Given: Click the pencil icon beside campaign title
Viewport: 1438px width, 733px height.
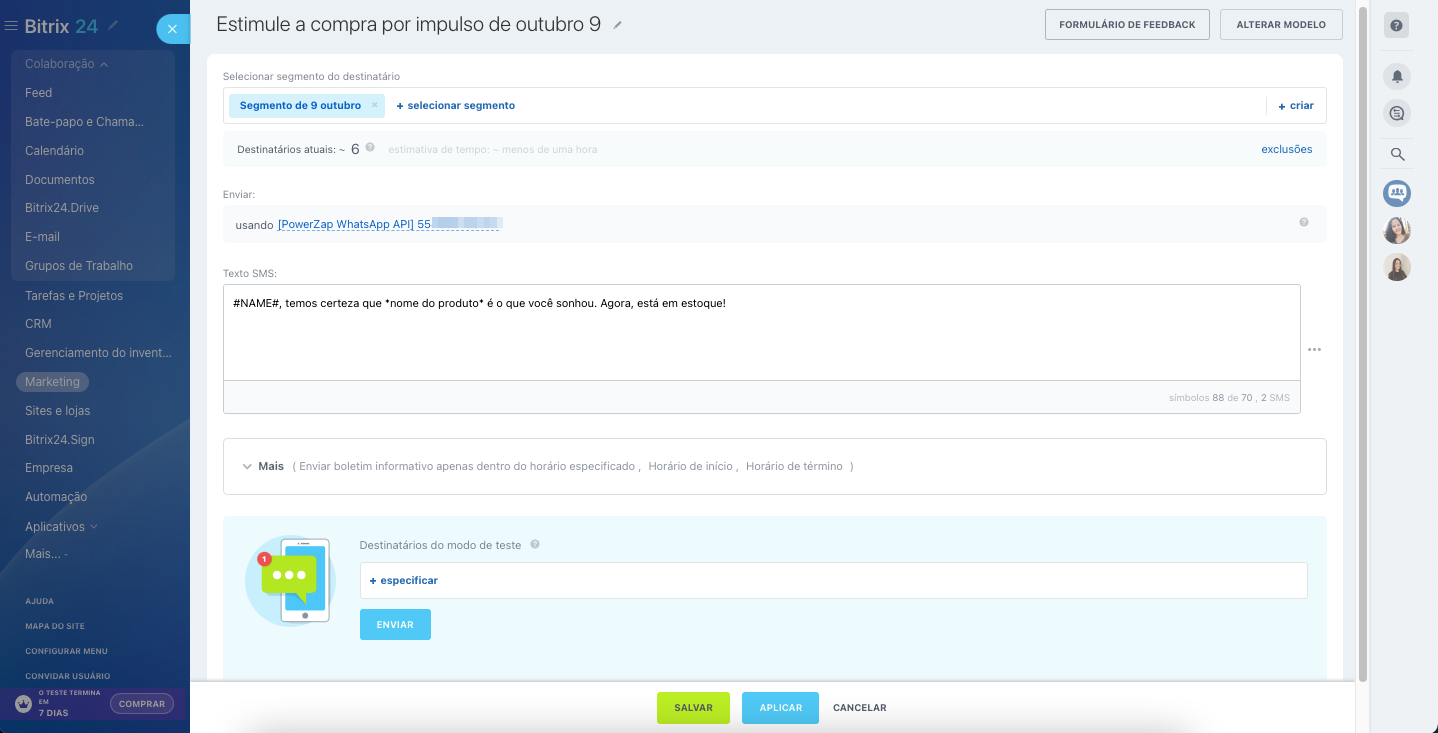Looking at the screenshot, I should click(618, 25).
